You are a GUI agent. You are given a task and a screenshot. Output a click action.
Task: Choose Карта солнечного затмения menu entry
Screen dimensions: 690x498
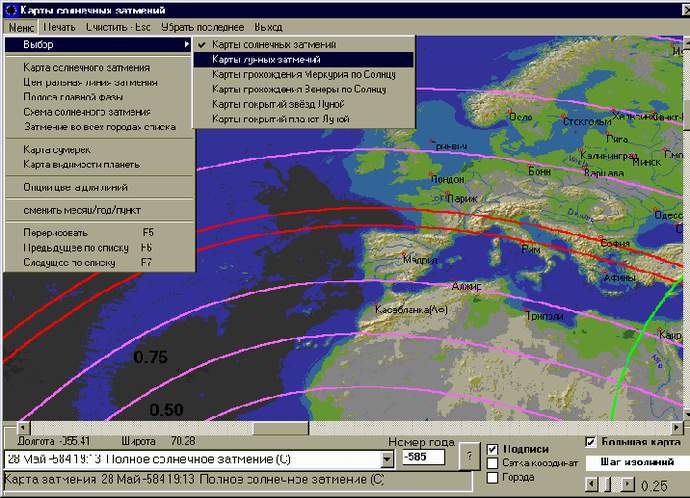coord(99,68)
